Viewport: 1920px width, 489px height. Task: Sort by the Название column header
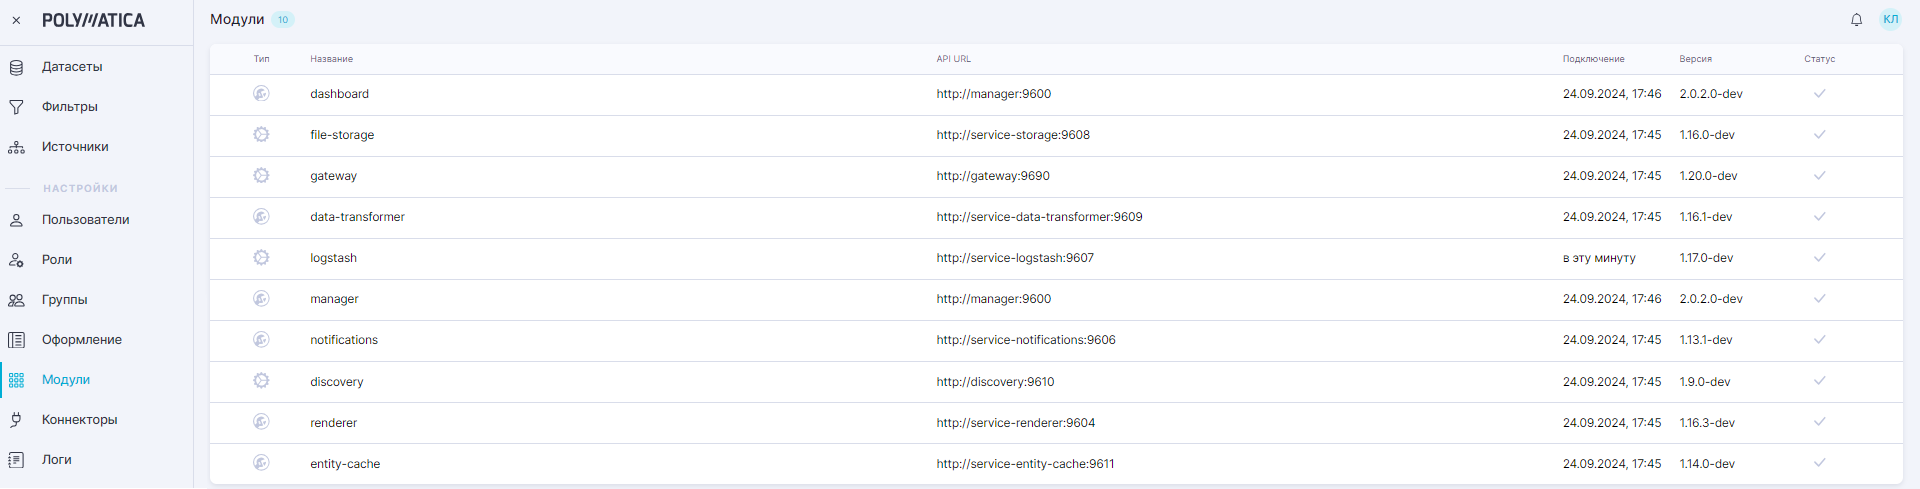pos(331,59)
